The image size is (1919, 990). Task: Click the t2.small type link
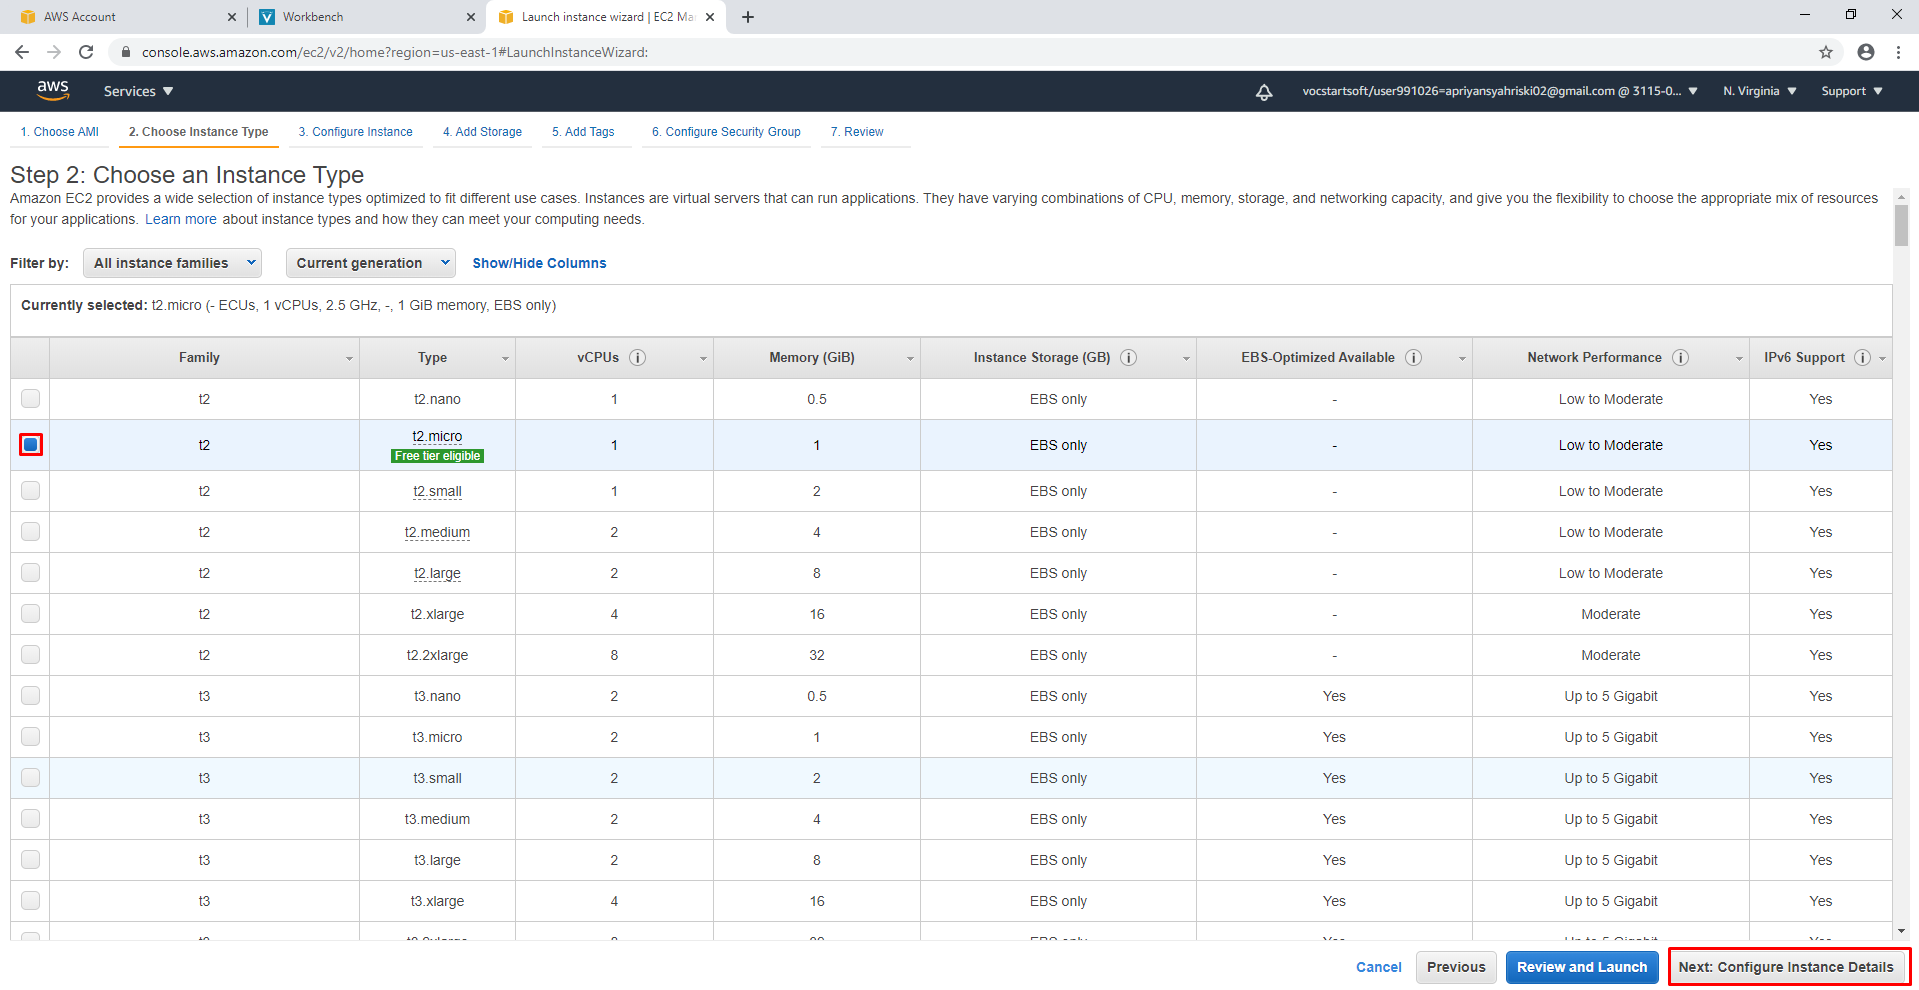(437, 491)
